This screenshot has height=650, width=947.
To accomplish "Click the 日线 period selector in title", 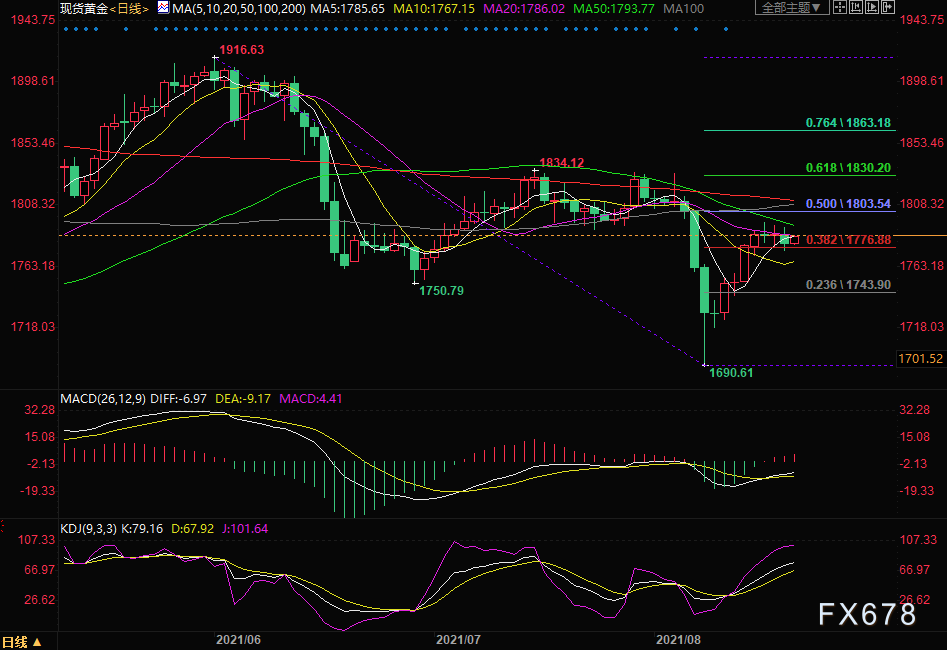I will pyautogui.click(x=129, y=8).
